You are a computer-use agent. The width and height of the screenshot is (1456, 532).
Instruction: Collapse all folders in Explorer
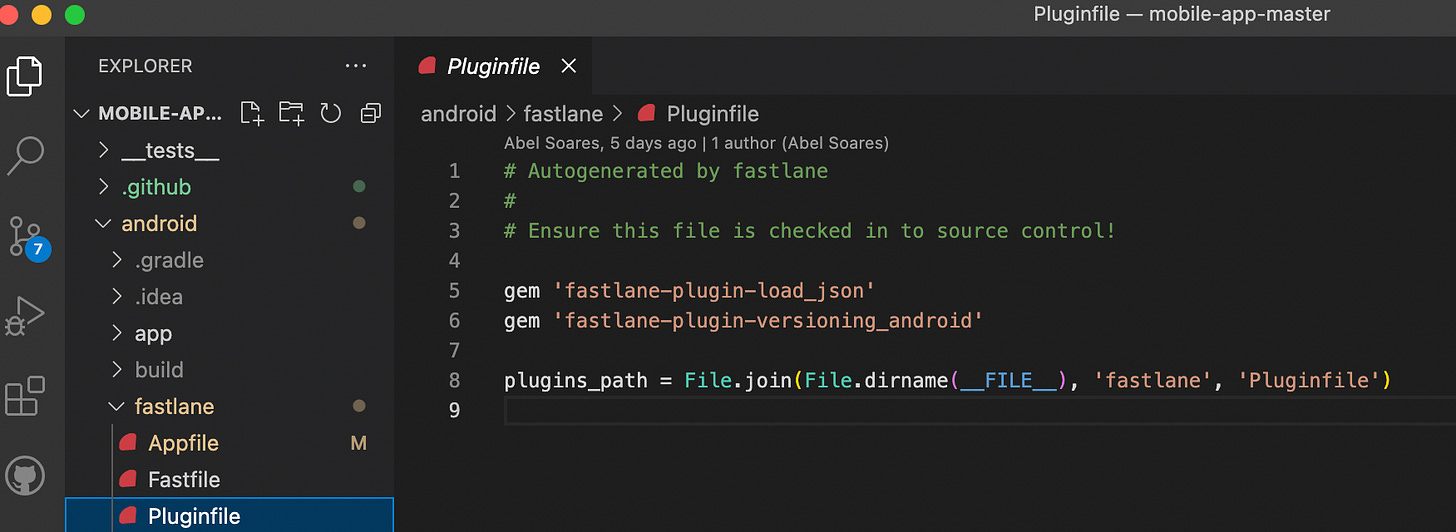(x=371, y=113)
